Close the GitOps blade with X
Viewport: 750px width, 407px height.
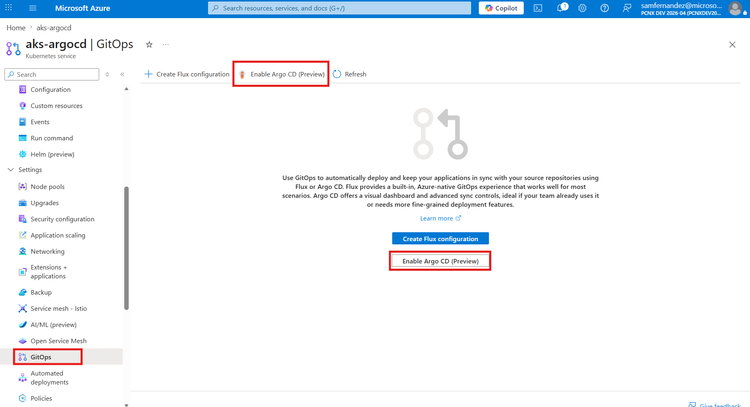click(732, 44)
